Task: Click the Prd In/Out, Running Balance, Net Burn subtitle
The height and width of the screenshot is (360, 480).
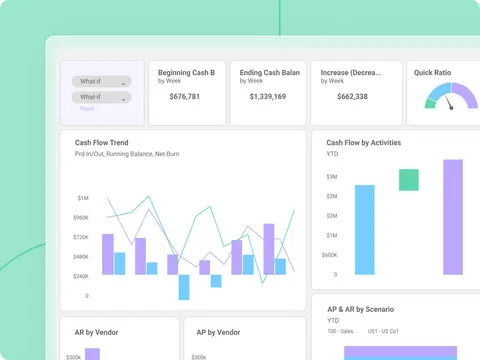Action: point(127,154)
